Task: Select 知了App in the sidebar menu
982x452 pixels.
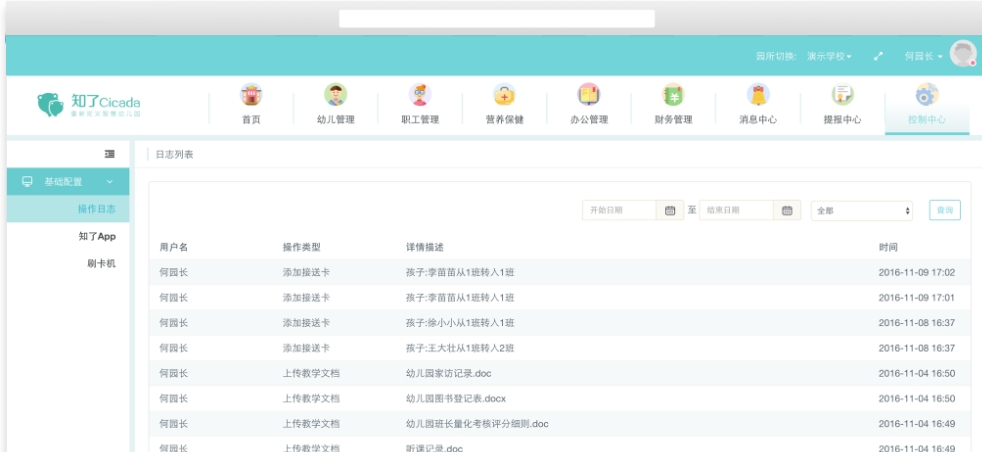Action: [97, 236]
